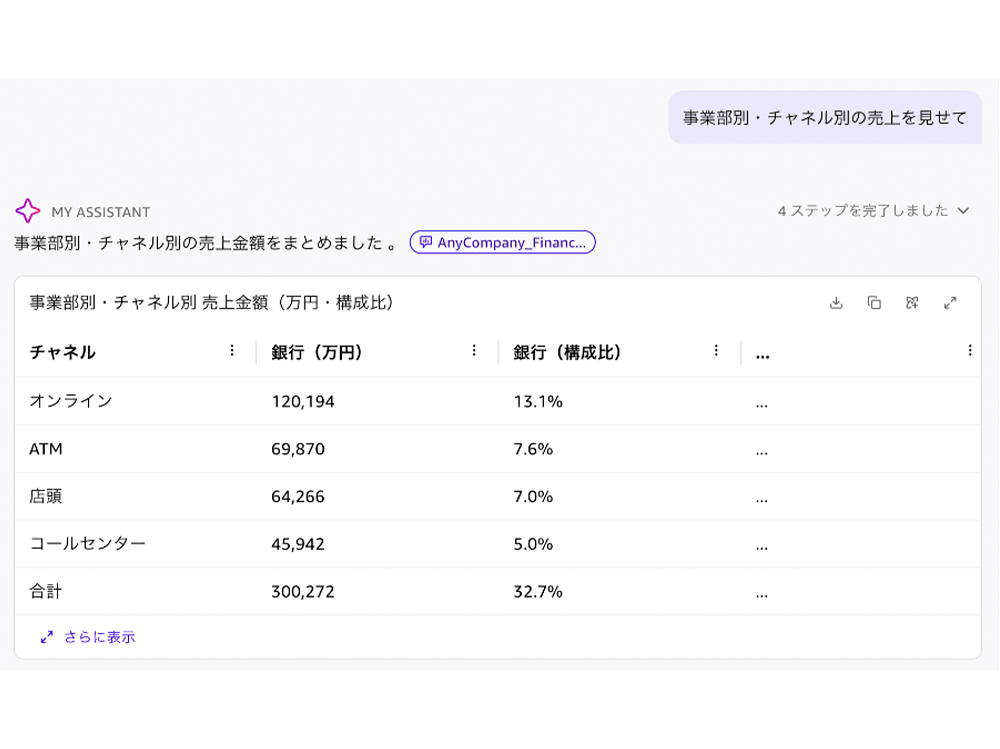Click the 7.0% ratio cell

[x=533, y=496]
